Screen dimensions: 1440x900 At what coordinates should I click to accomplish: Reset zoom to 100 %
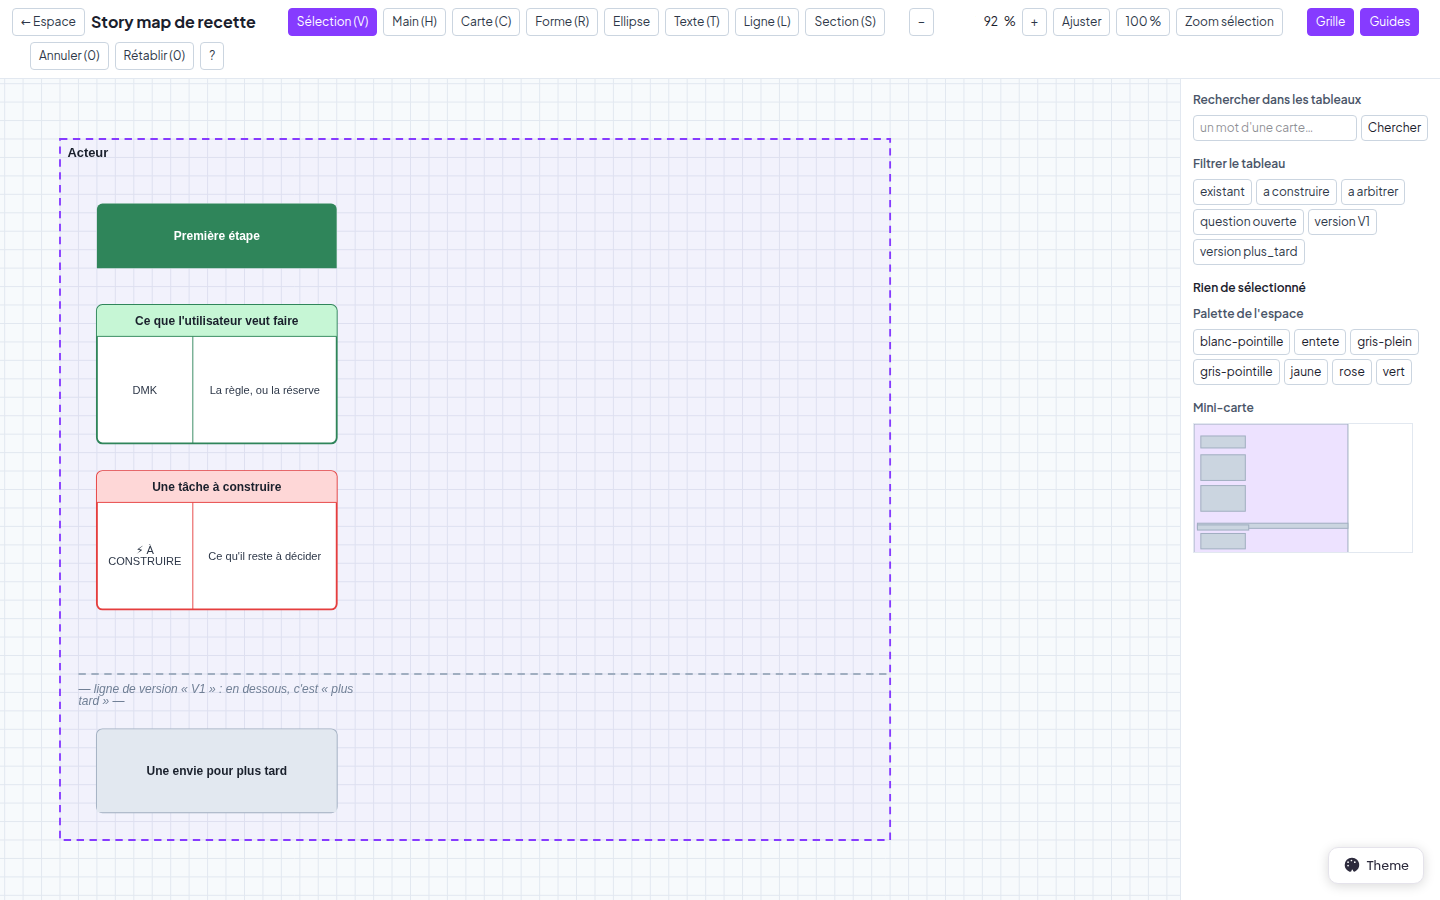point(1143,22)
